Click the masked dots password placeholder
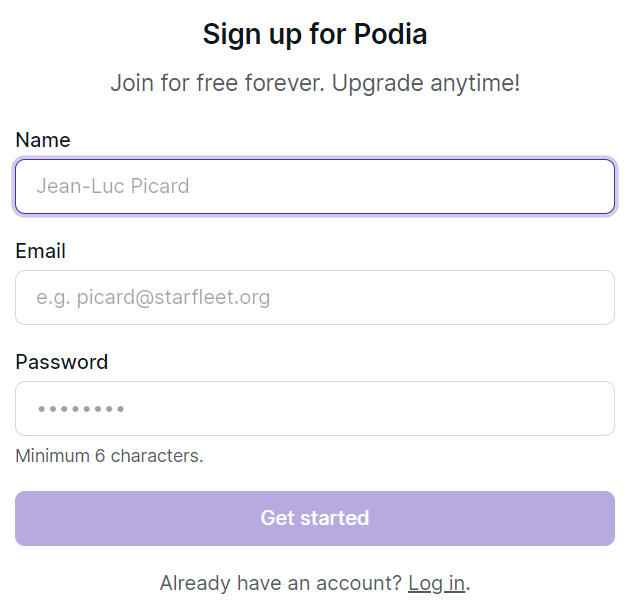Image resolution: width=631 pixels, height=607 pixels. click(x=81, y=409)
